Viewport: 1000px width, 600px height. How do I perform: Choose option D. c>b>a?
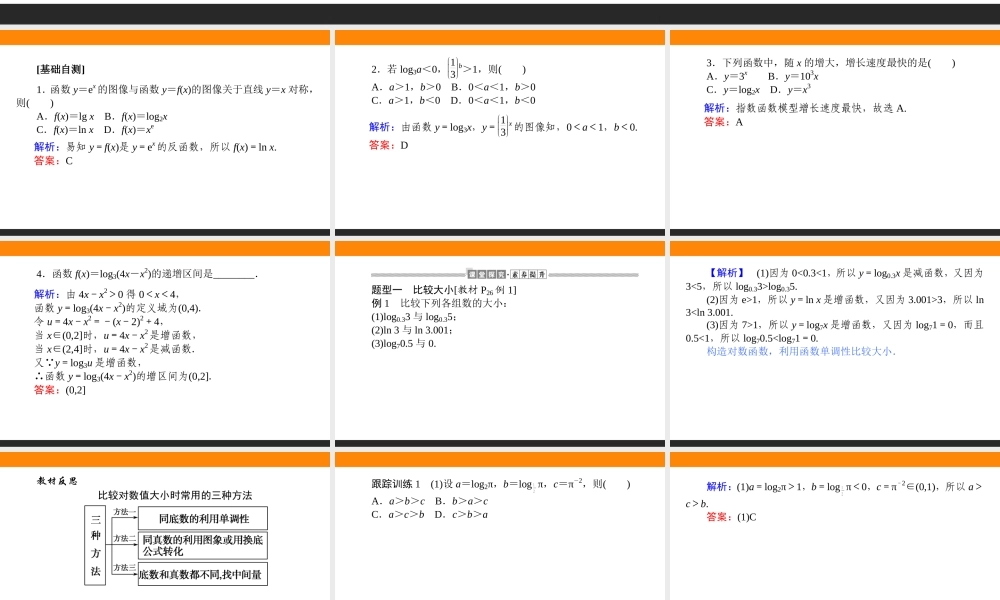pyautogui.click(x=461, y=515)
